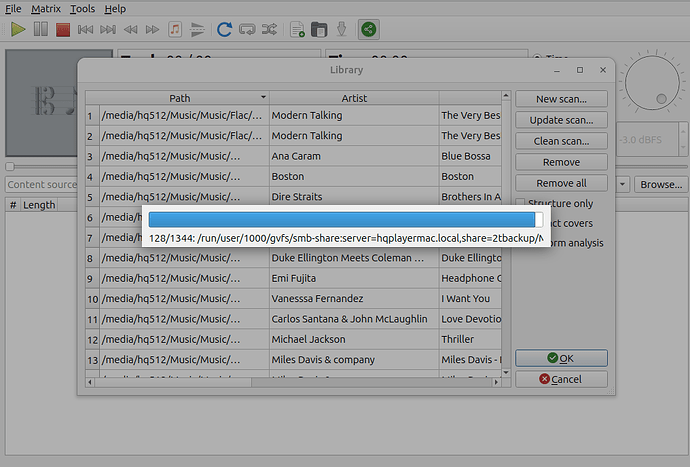Open the Matrix menu
Viewport: 690px width, 467px height.
(x=46, y=9)
